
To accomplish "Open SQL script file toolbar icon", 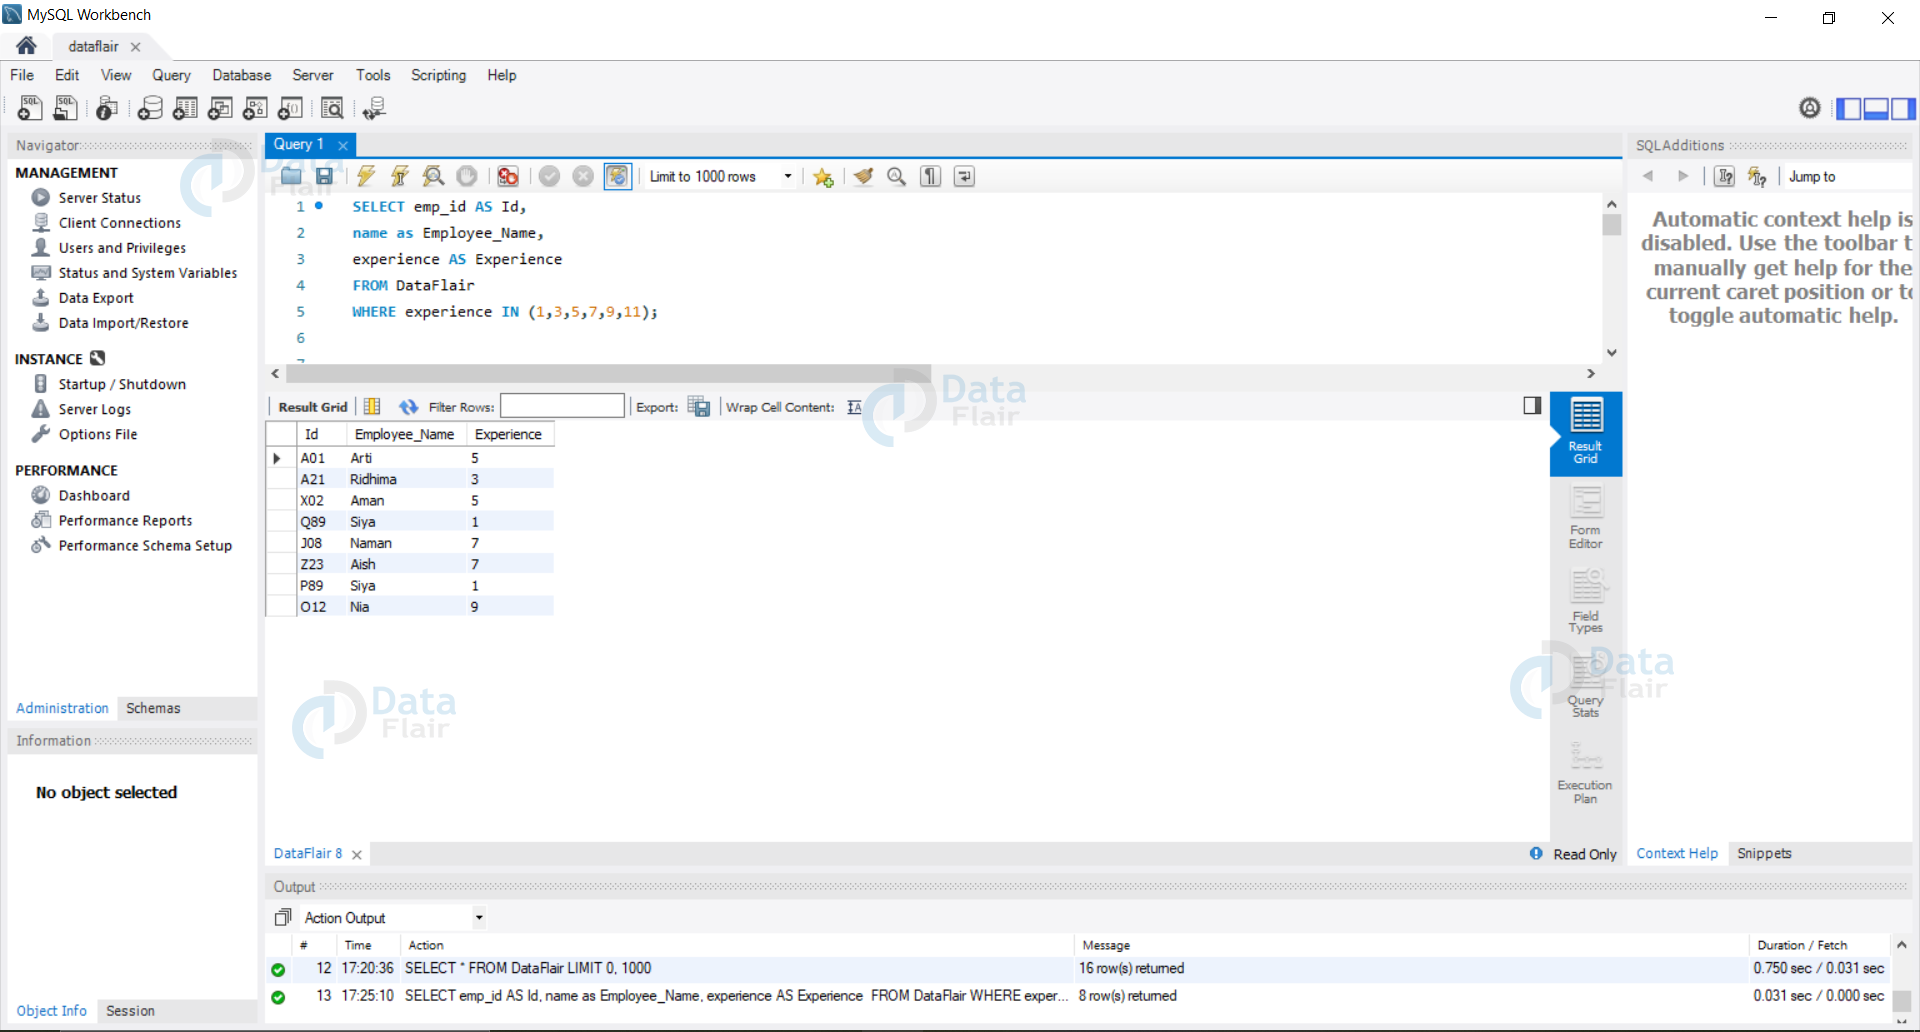I will click(66, 108).
